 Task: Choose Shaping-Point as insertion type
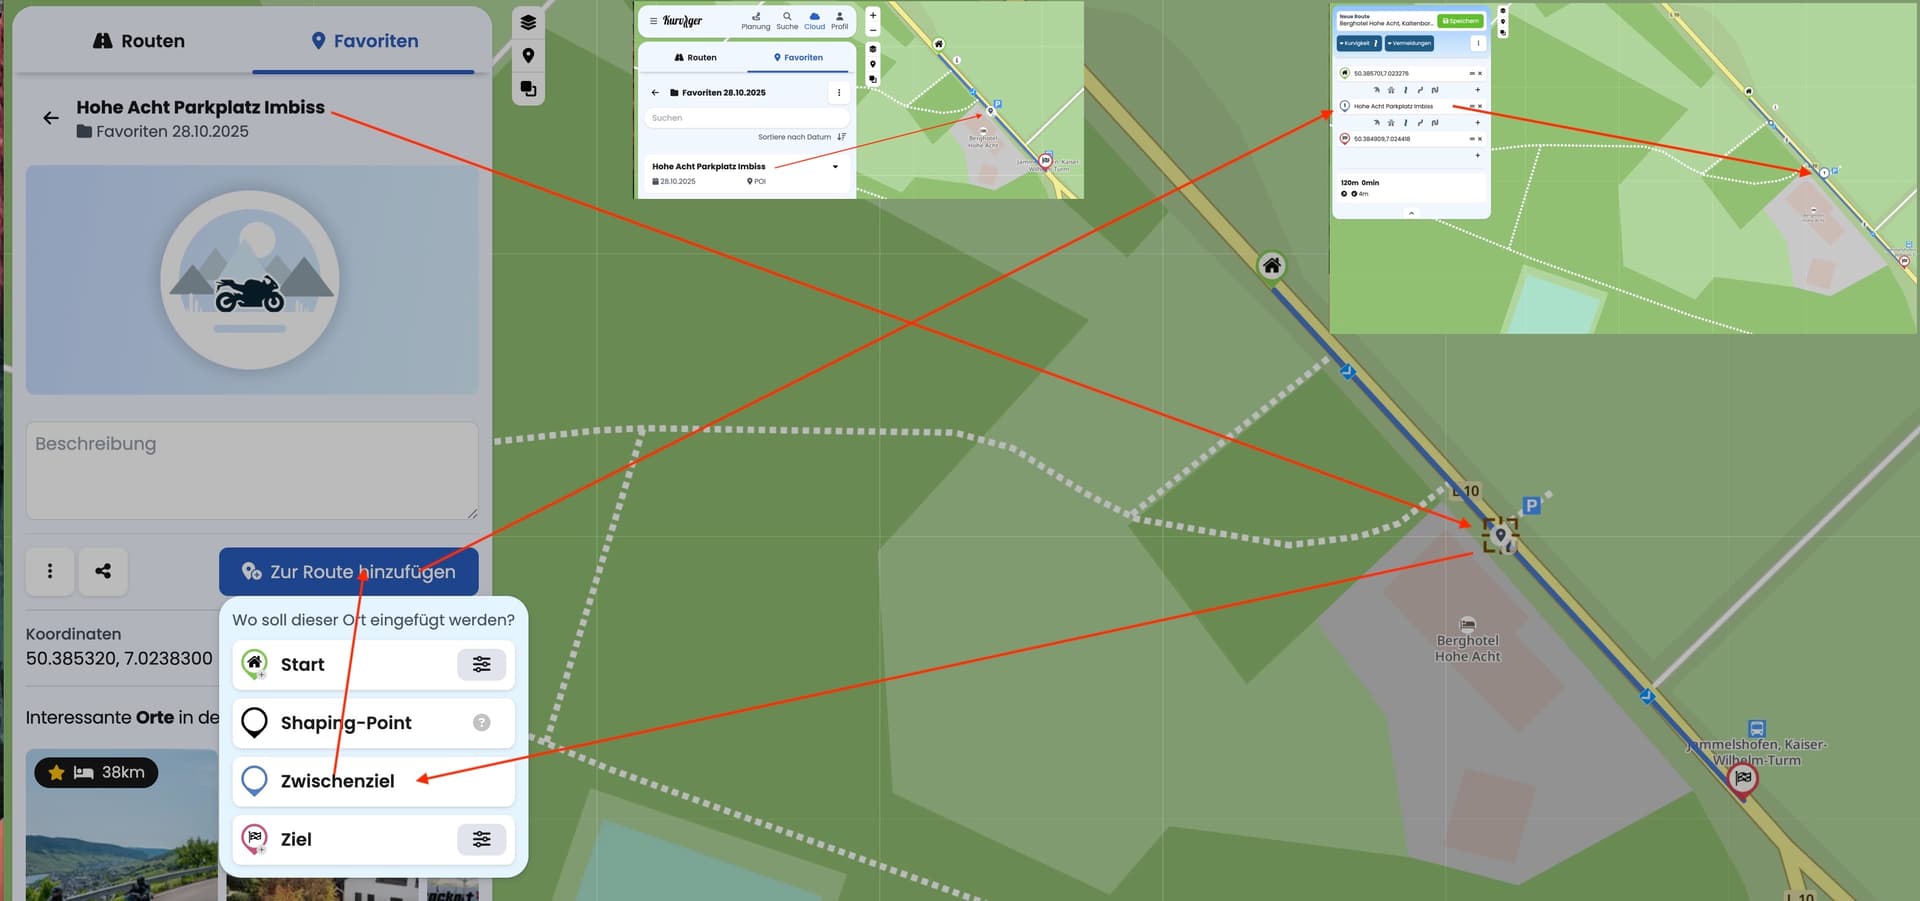click(x=346, y=723)
